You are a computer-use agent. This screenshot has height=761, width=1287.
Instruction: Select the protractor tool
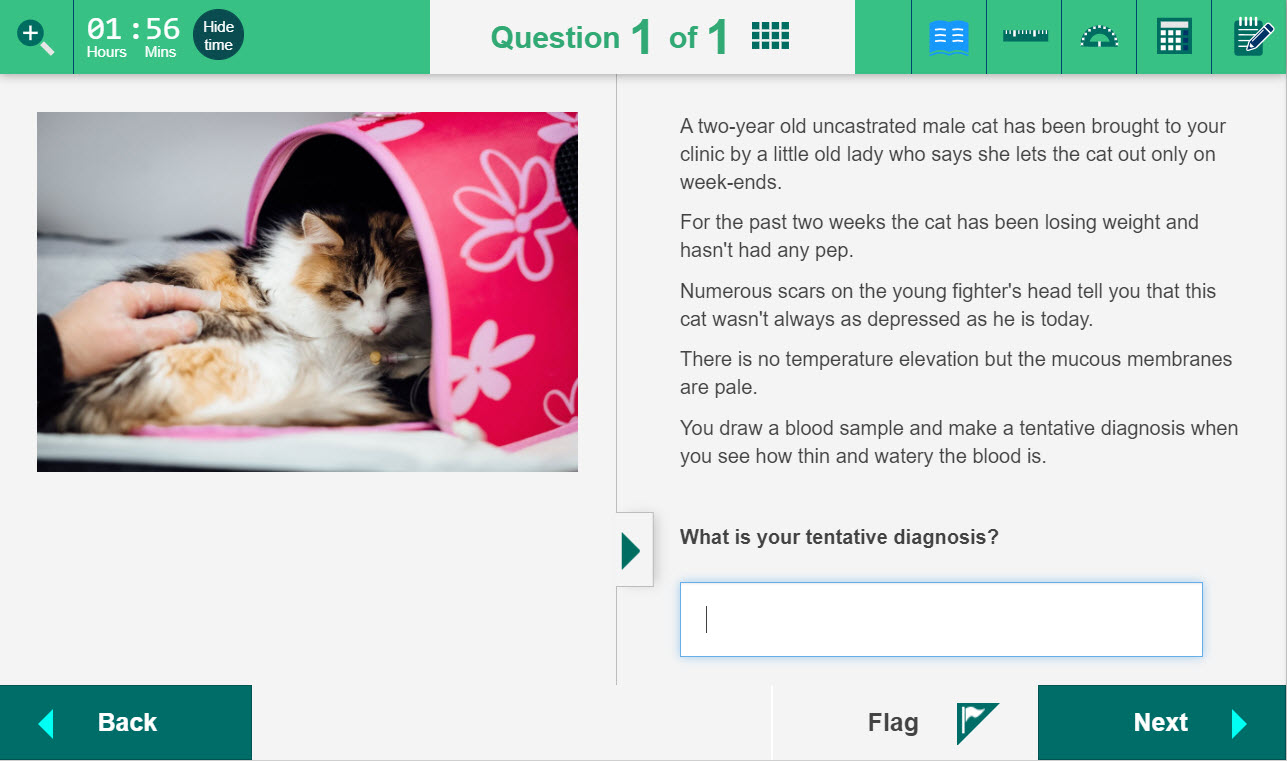pyautogui.click(x=1099, y=37)
